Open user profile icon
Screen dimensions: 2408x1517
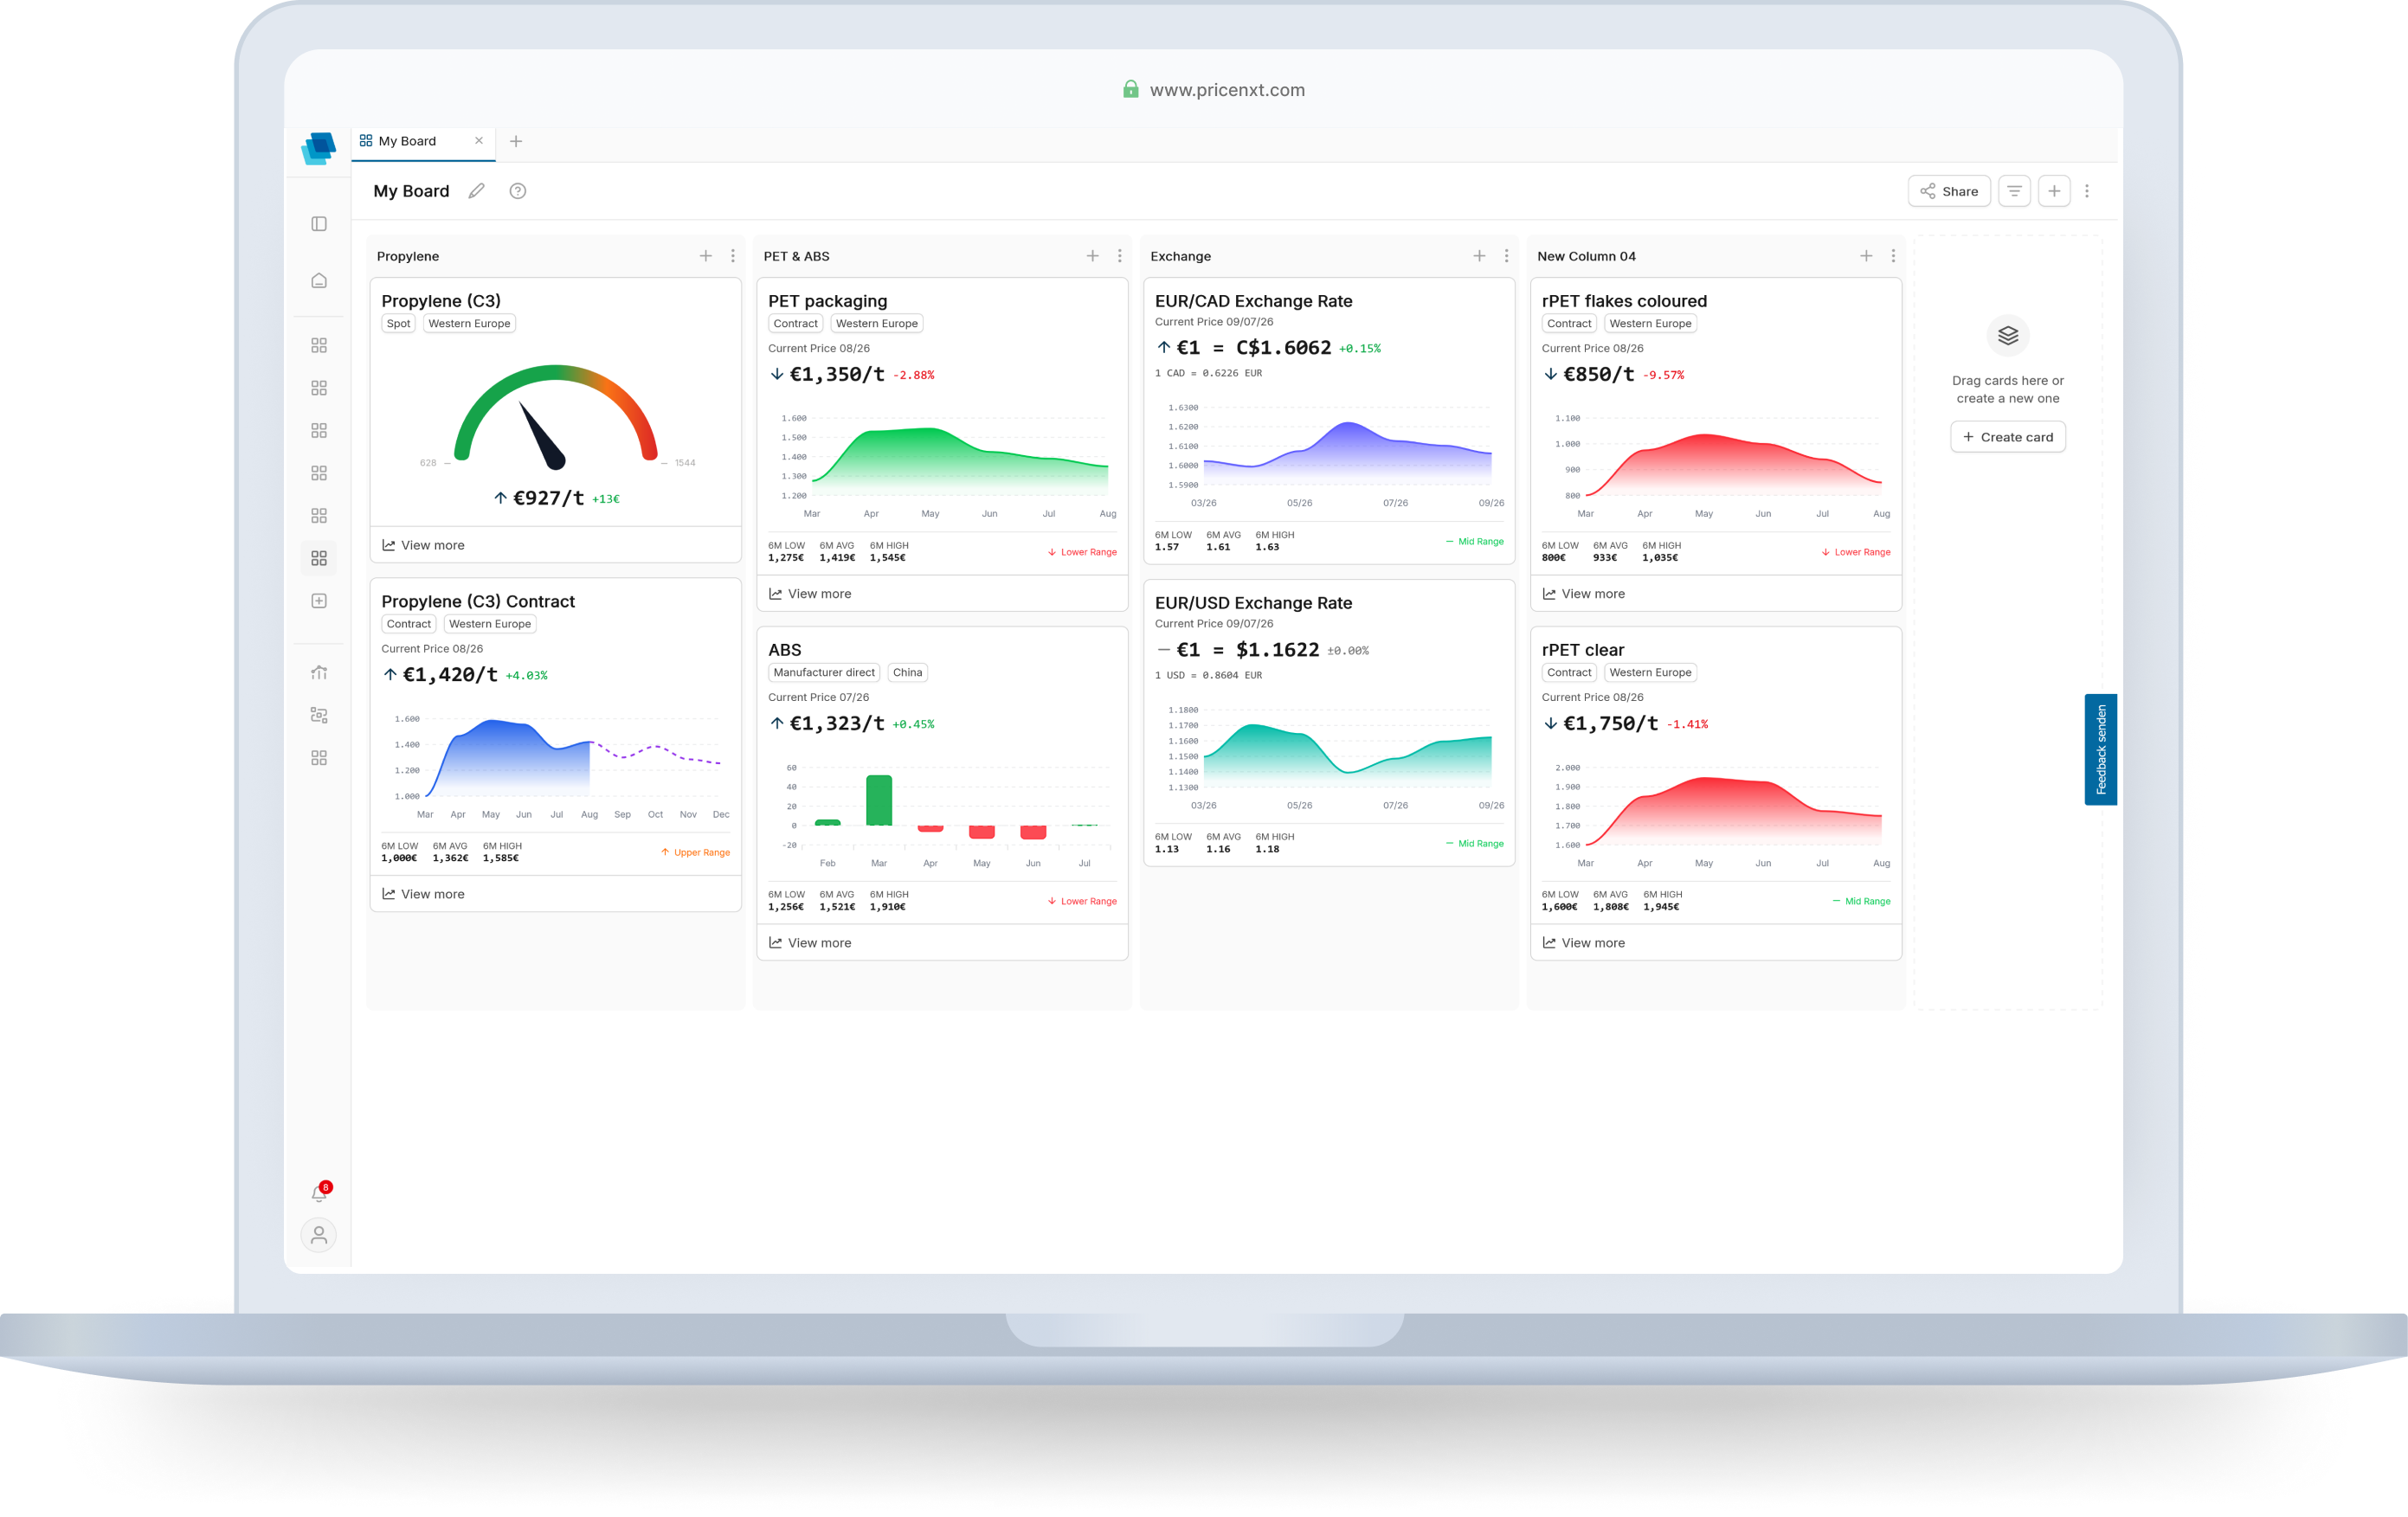319,1236
